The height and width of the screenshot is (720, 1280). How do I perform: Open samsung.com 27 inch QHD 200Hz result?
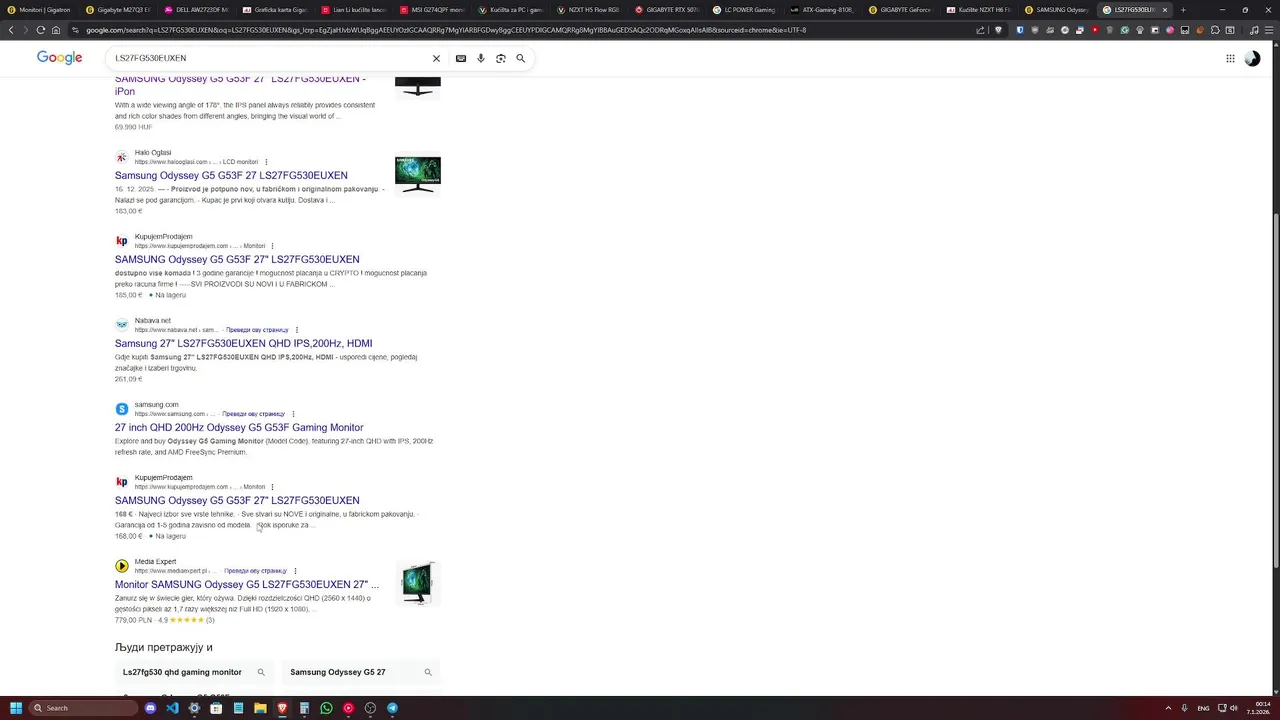pyautogui.click(x=239, y=427)
